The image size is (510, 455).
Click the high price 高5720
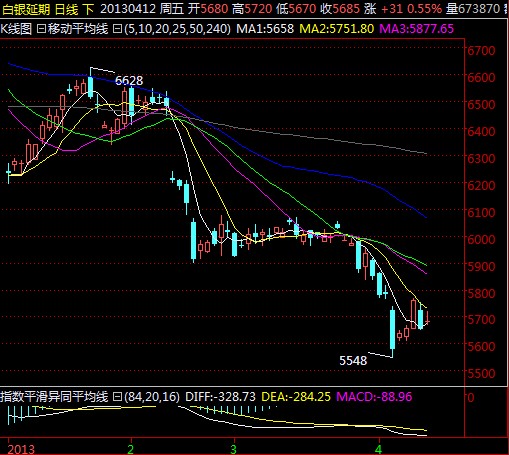(252, 9)
